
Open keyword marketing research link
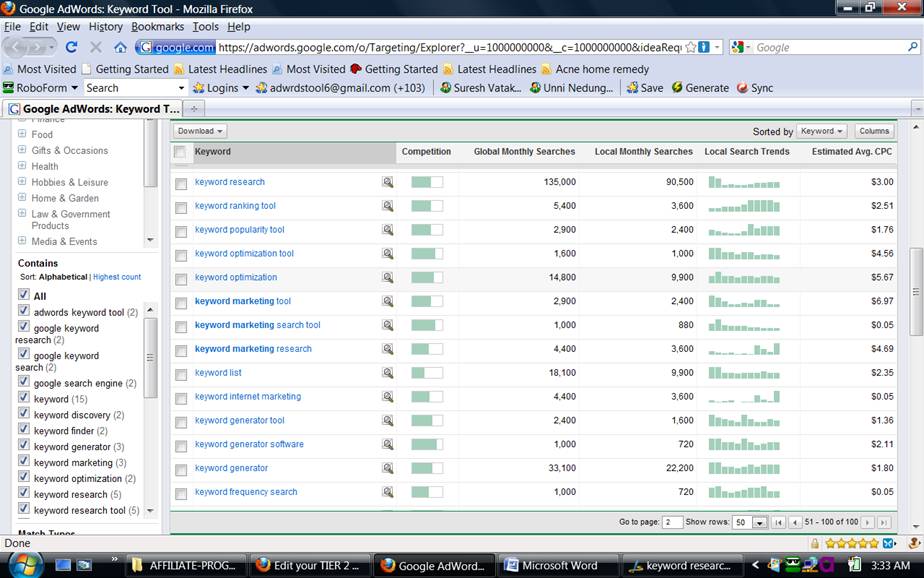coord(253,349)
